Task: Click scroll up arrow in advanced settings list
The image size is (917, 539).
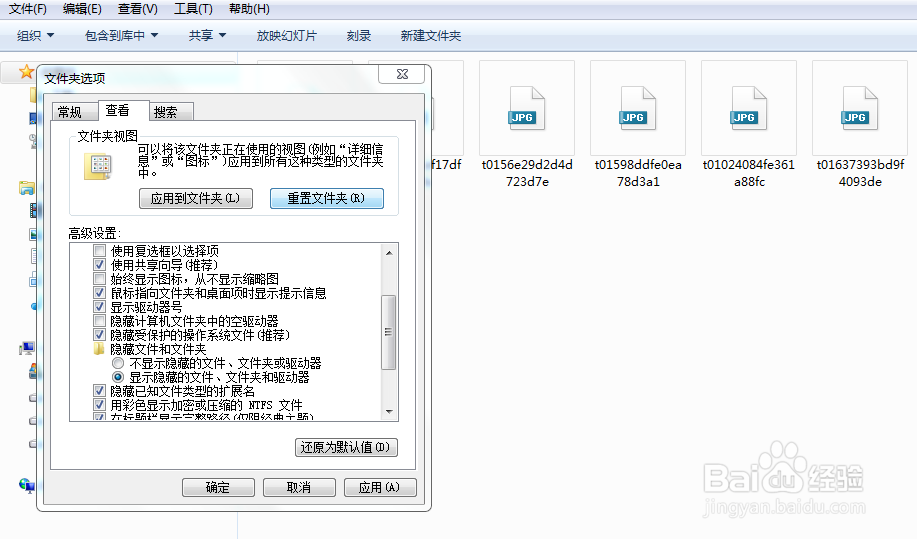Action: click(389, 253)
